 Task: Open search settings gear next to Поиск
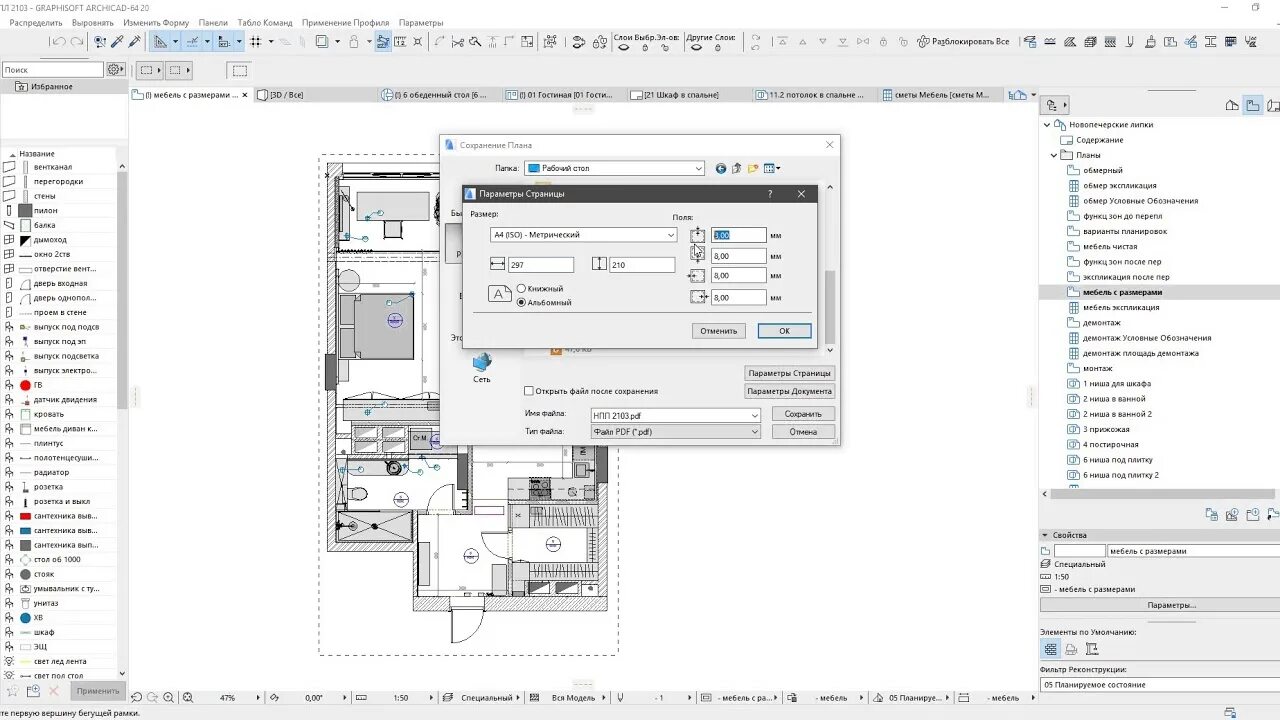click(115, 70)
